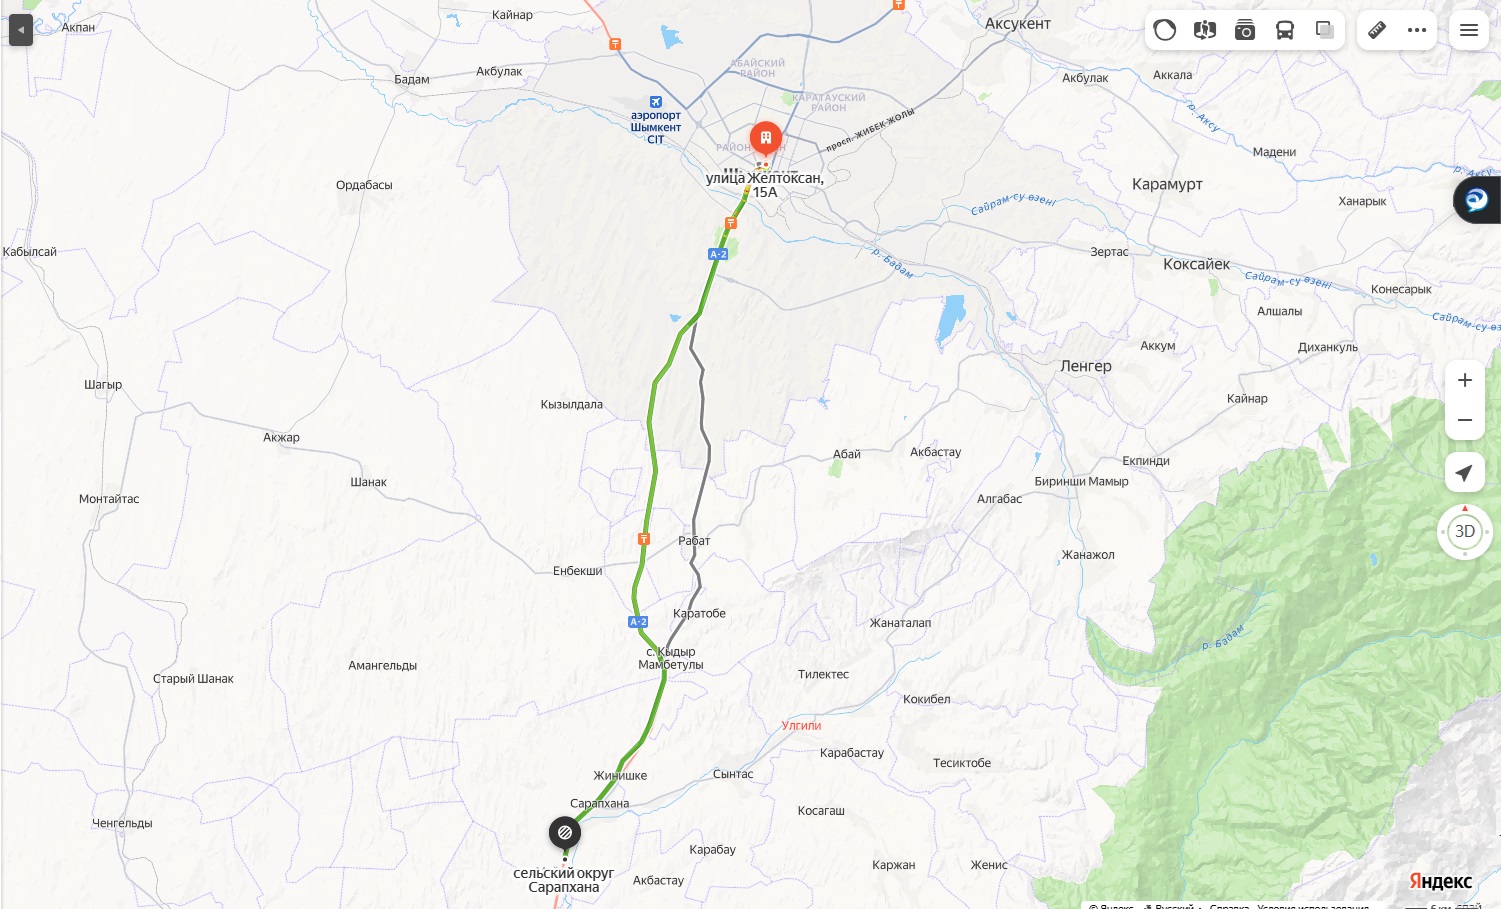Expand the collapsed side panel arrow
Screen dimensions: 1501x909
coord(21,29)
